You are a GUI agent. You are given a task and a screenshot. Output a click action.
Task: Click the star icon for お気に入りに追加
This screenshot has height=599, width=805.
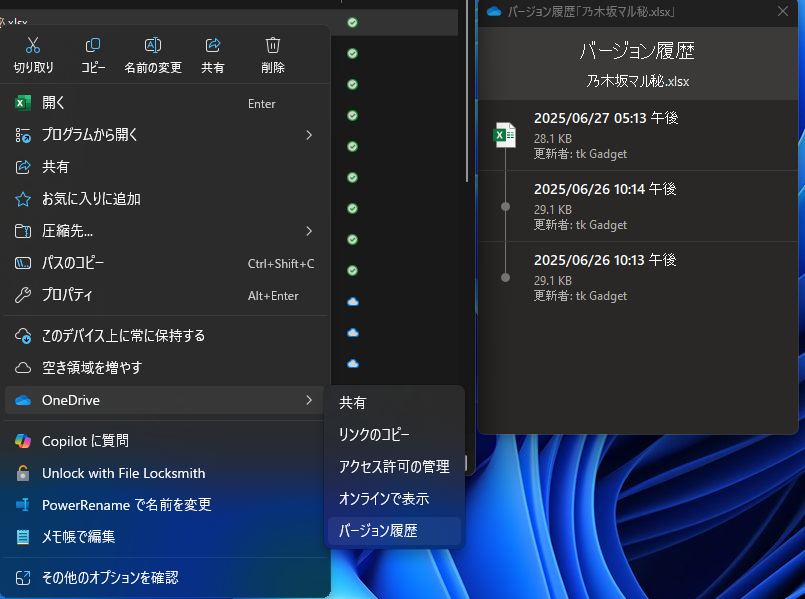[23, 199]
